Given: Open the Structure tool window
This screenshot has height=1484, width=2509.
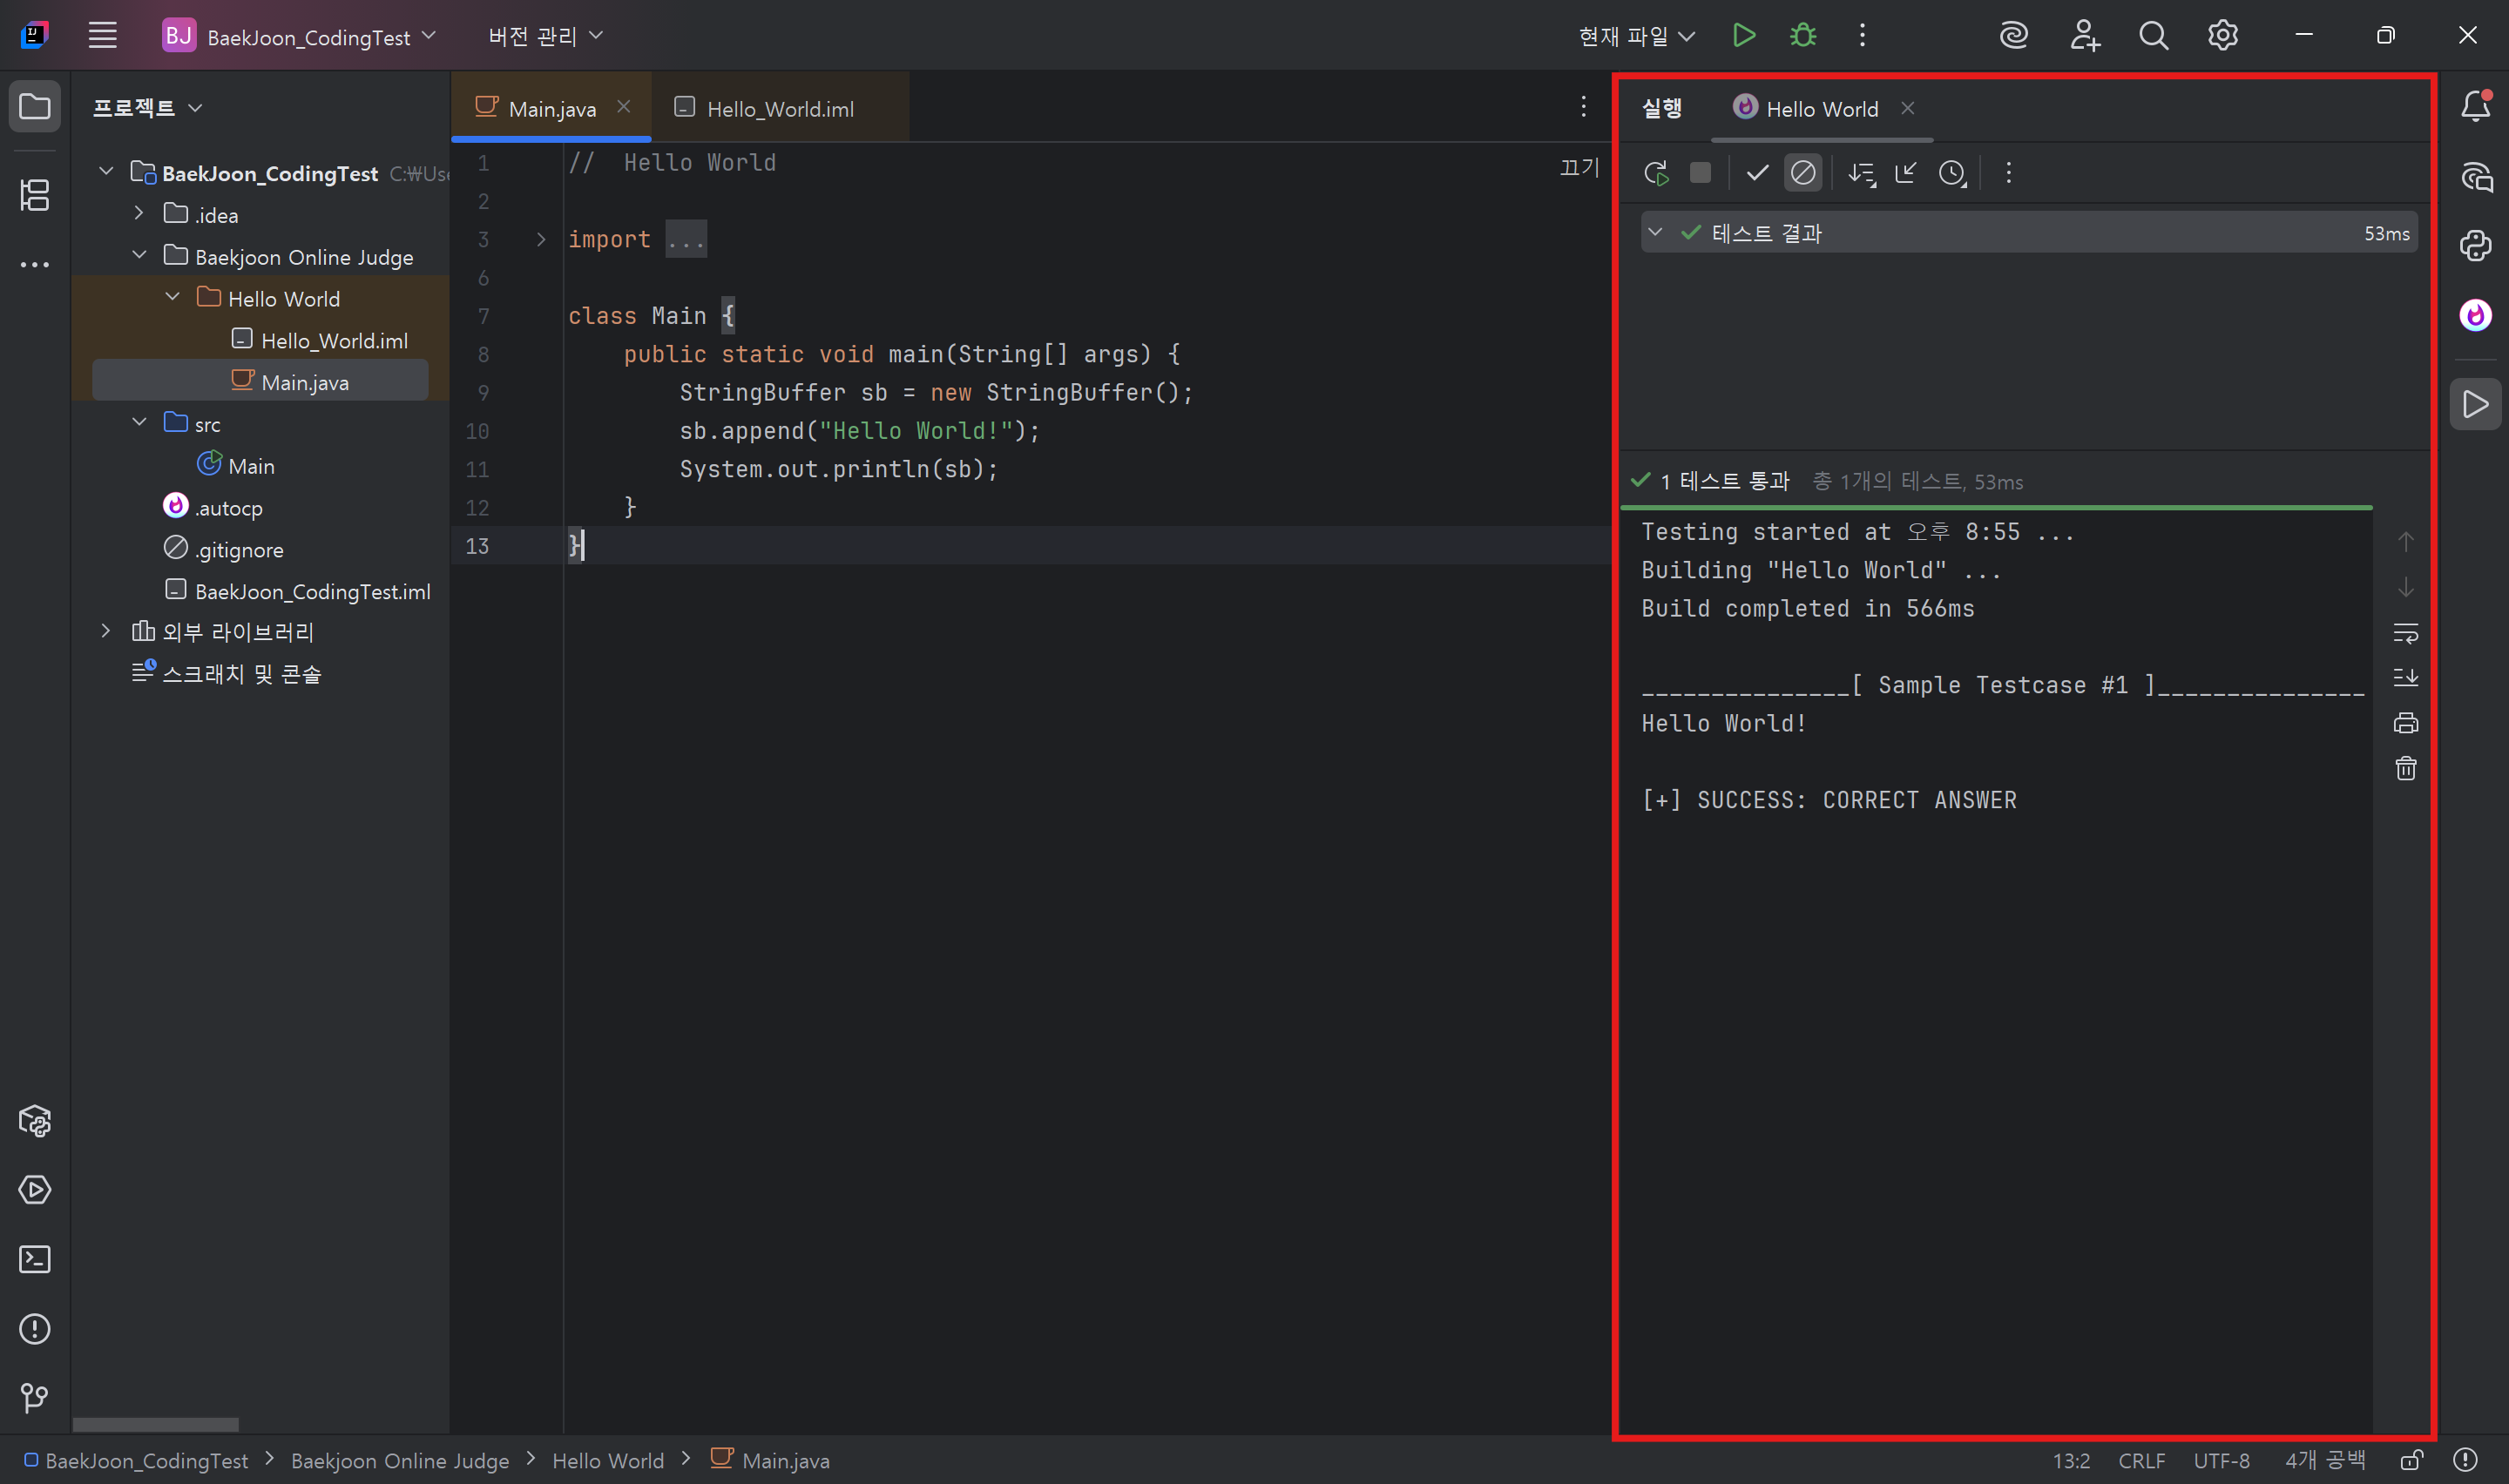Looking at the screenshot, I should 35,195.
